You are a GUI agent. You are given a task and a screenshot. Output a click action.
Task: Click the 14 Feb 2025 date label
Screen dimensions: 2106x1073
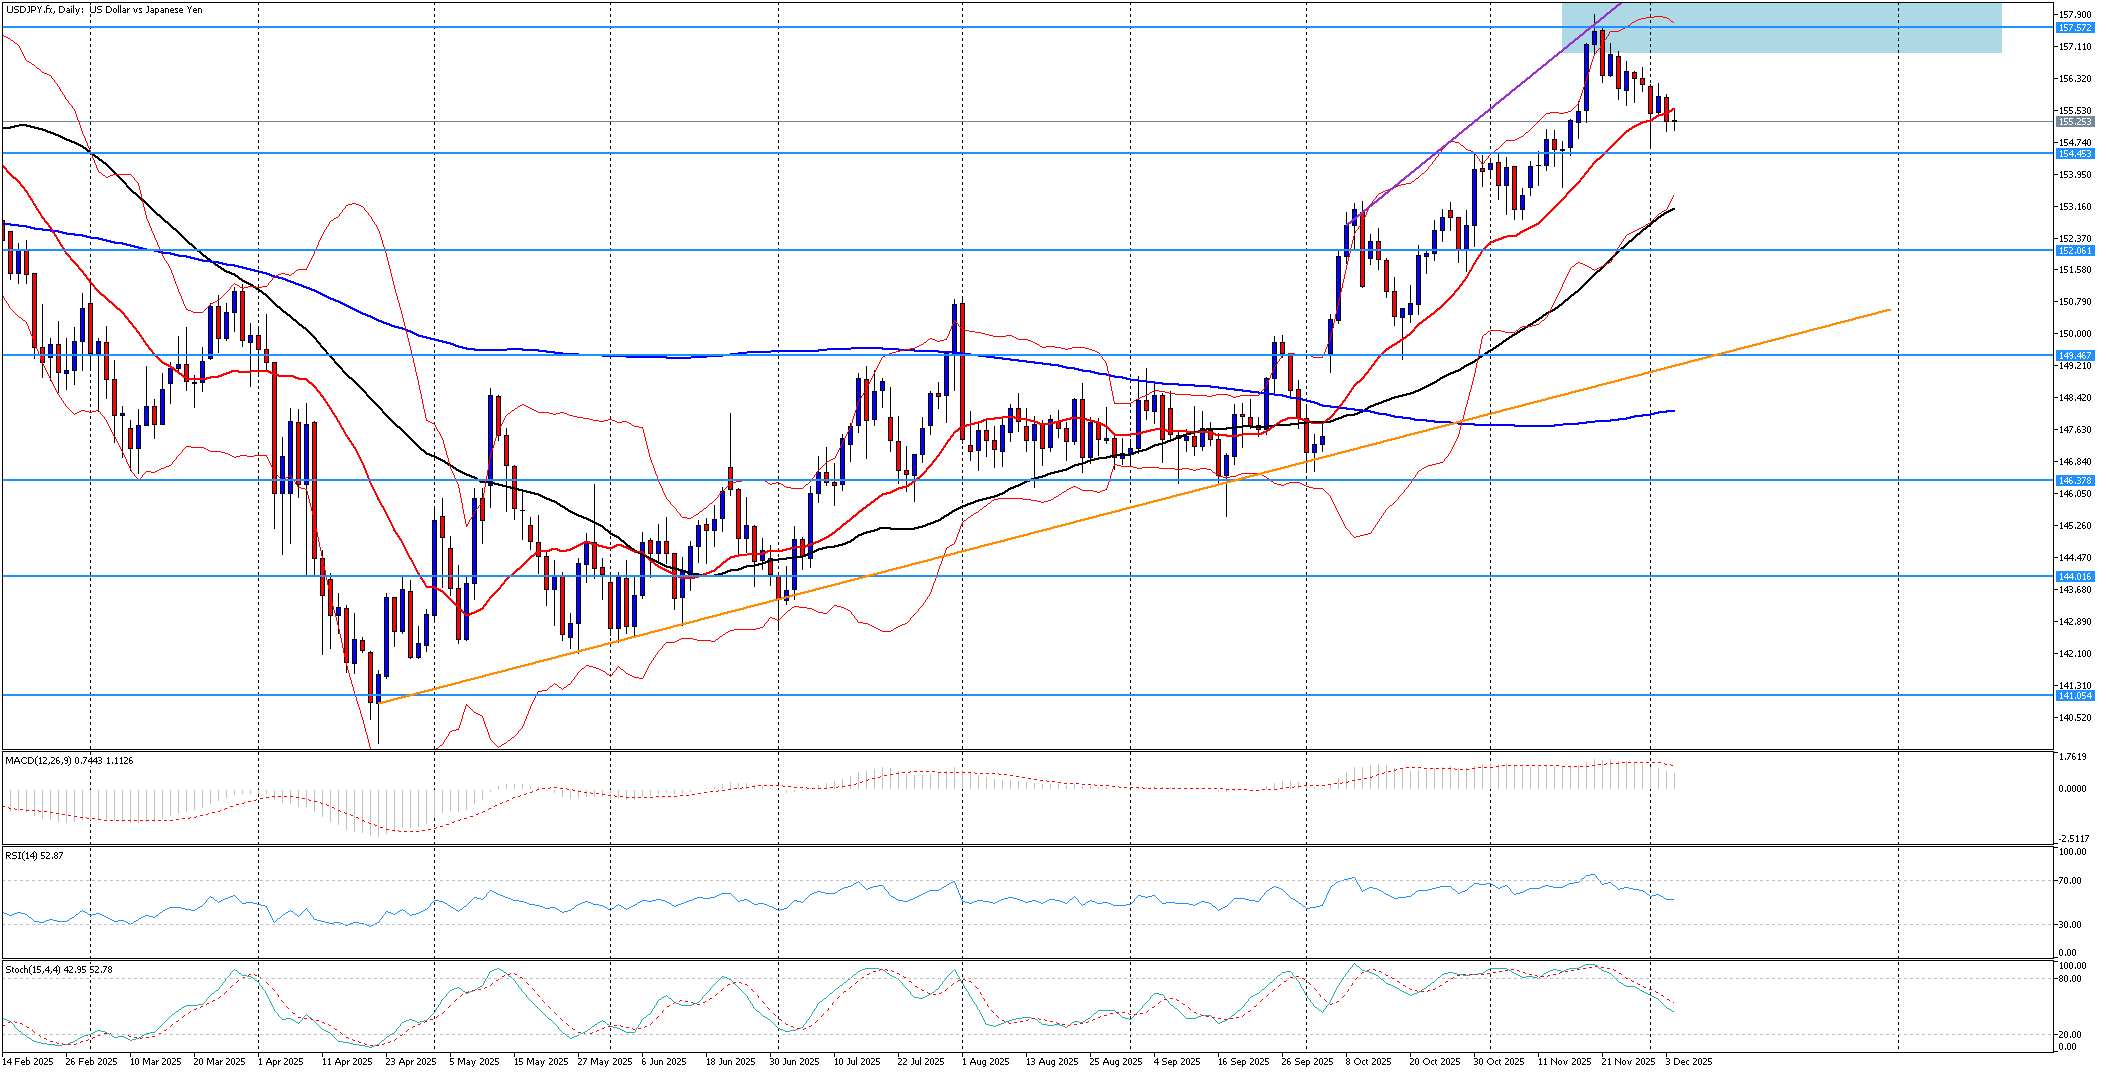point(29,1062)
